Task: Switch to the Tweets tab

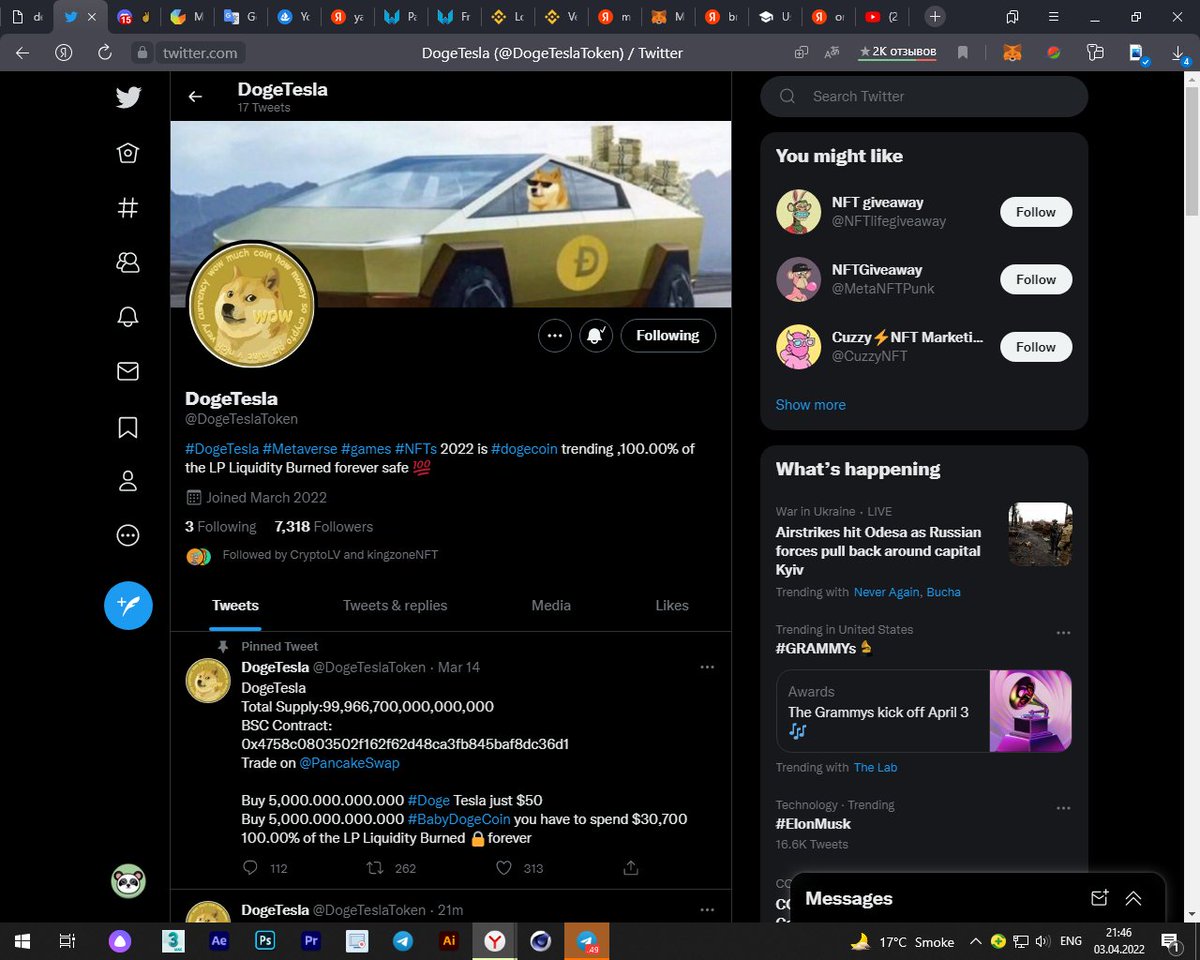Action: point(235,605)
